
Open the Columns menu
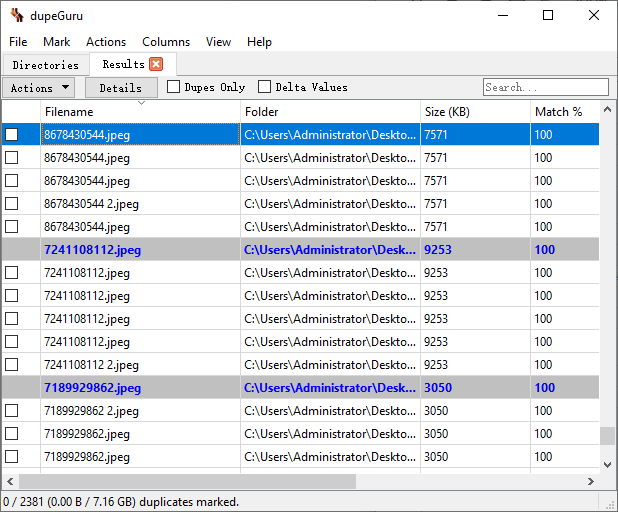[166, 42]
